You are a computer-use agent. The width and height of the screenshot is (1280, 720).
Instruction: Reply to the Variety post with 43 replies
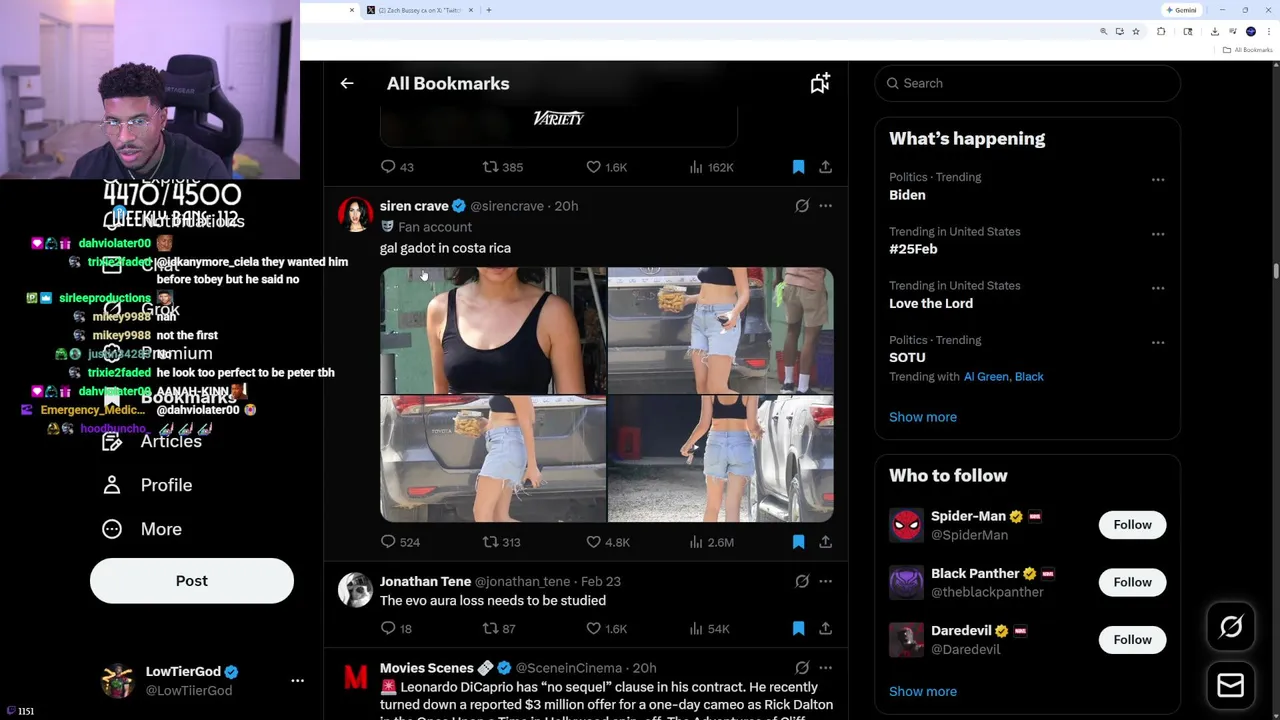click(x=397, y=167)
